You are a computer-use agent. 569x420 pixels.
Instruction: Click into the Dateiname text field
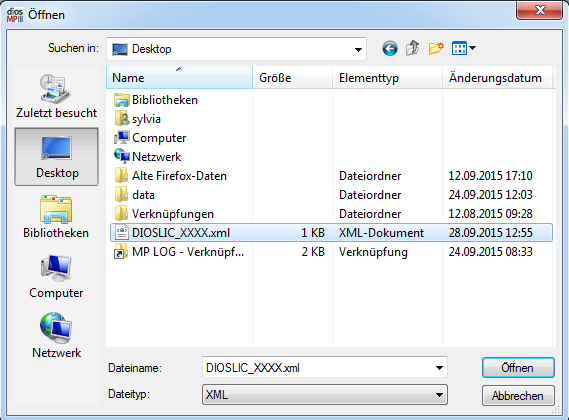(x=318, y=368)
